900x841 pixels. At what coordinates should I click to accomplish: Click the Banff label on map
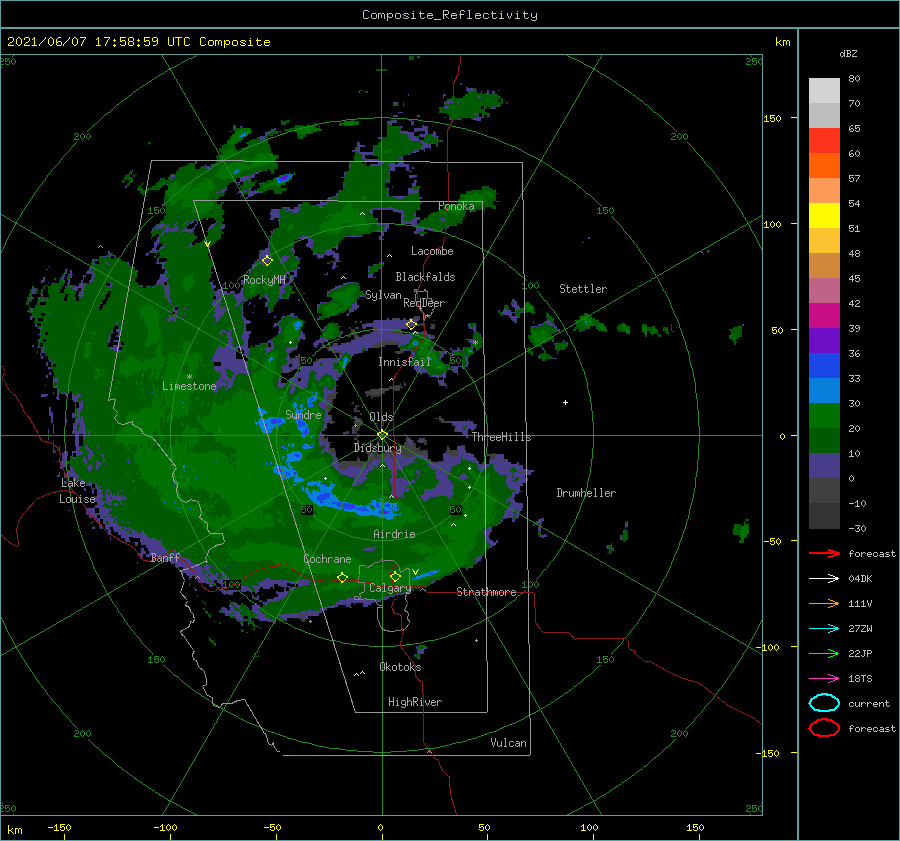(165, 557)
